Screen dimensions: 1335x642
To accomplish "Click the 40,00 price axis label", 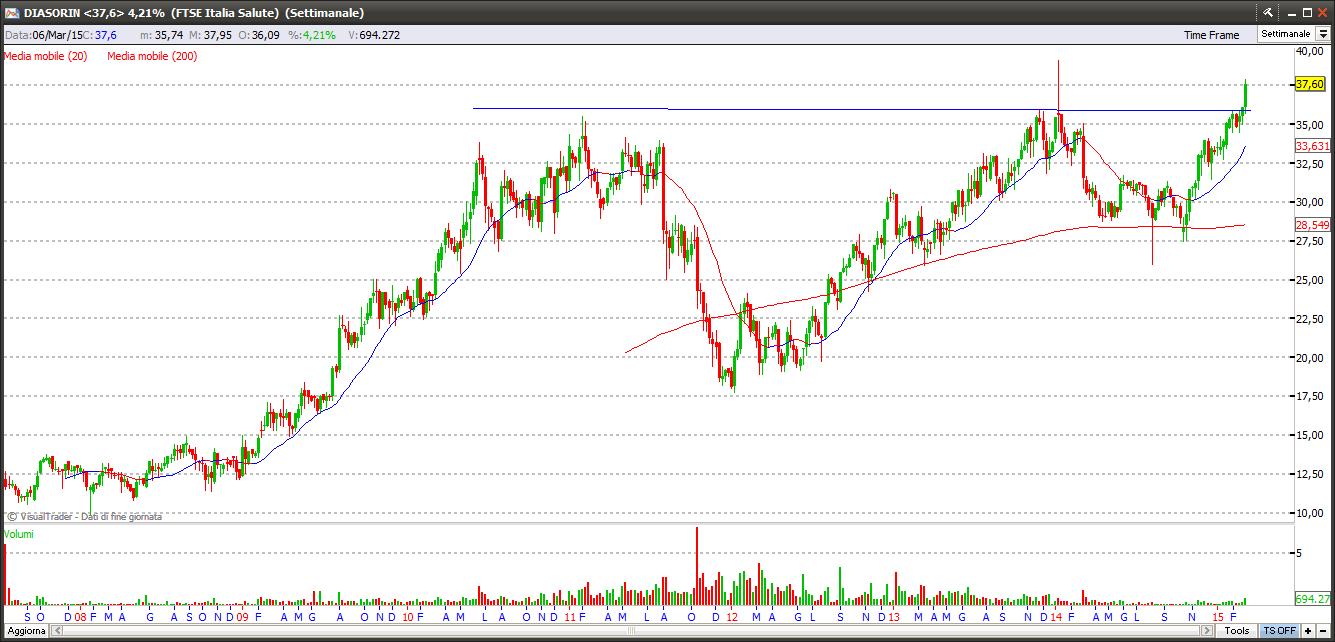I will coord(1310,50).
